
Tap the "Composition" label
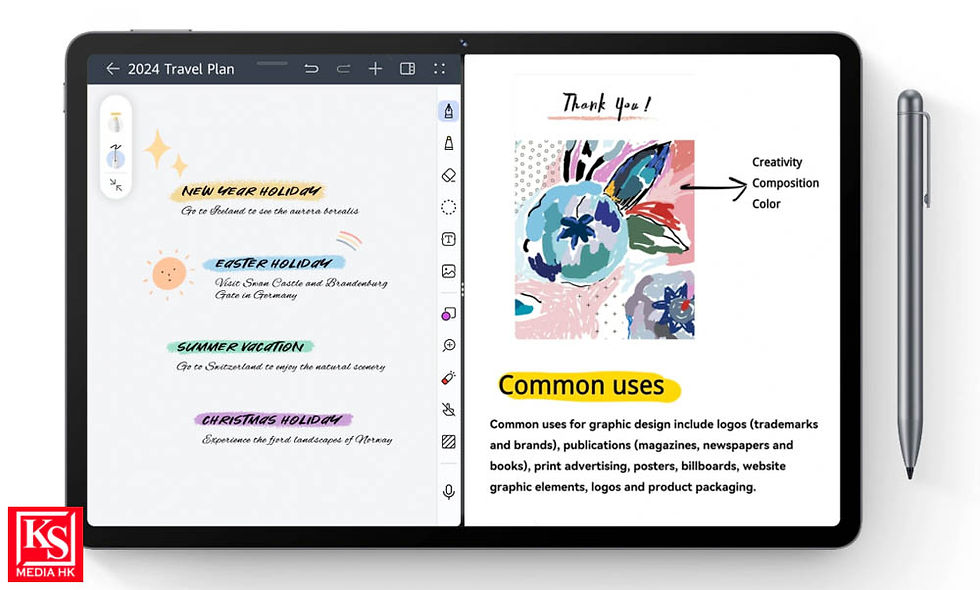pos(785,183)
